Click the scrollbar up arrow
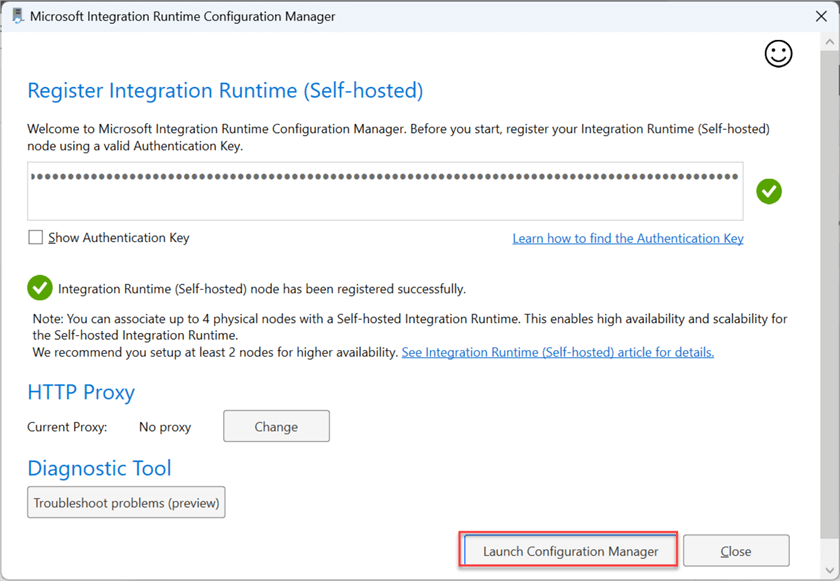 point(830,42)
